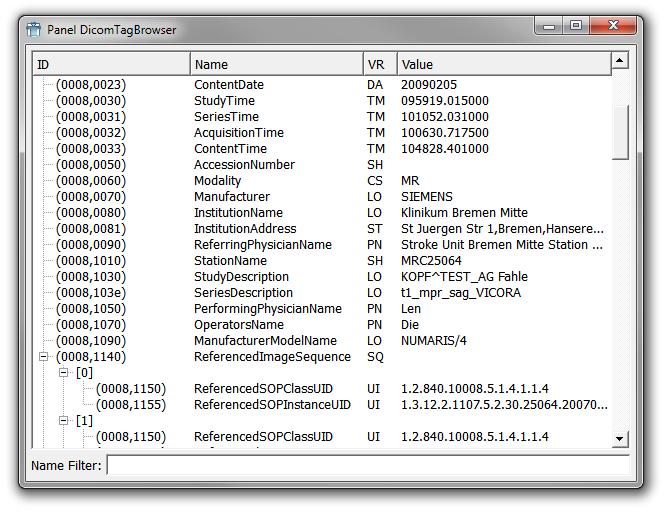Collapse the [1] sequence item
The width and height of the screenshot is (669, 512).
tap(64, 421)
